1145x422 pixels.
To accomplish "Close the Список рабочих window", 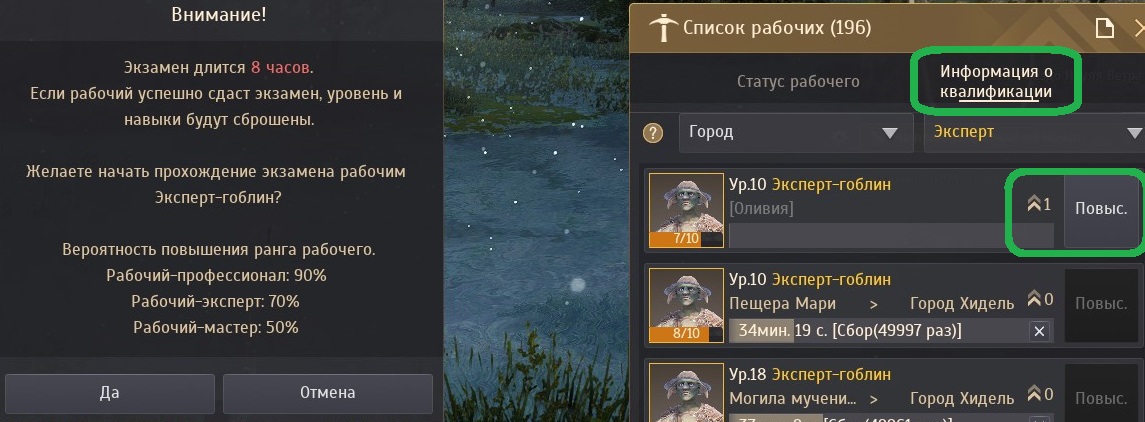I will [x=1138, y=28].
